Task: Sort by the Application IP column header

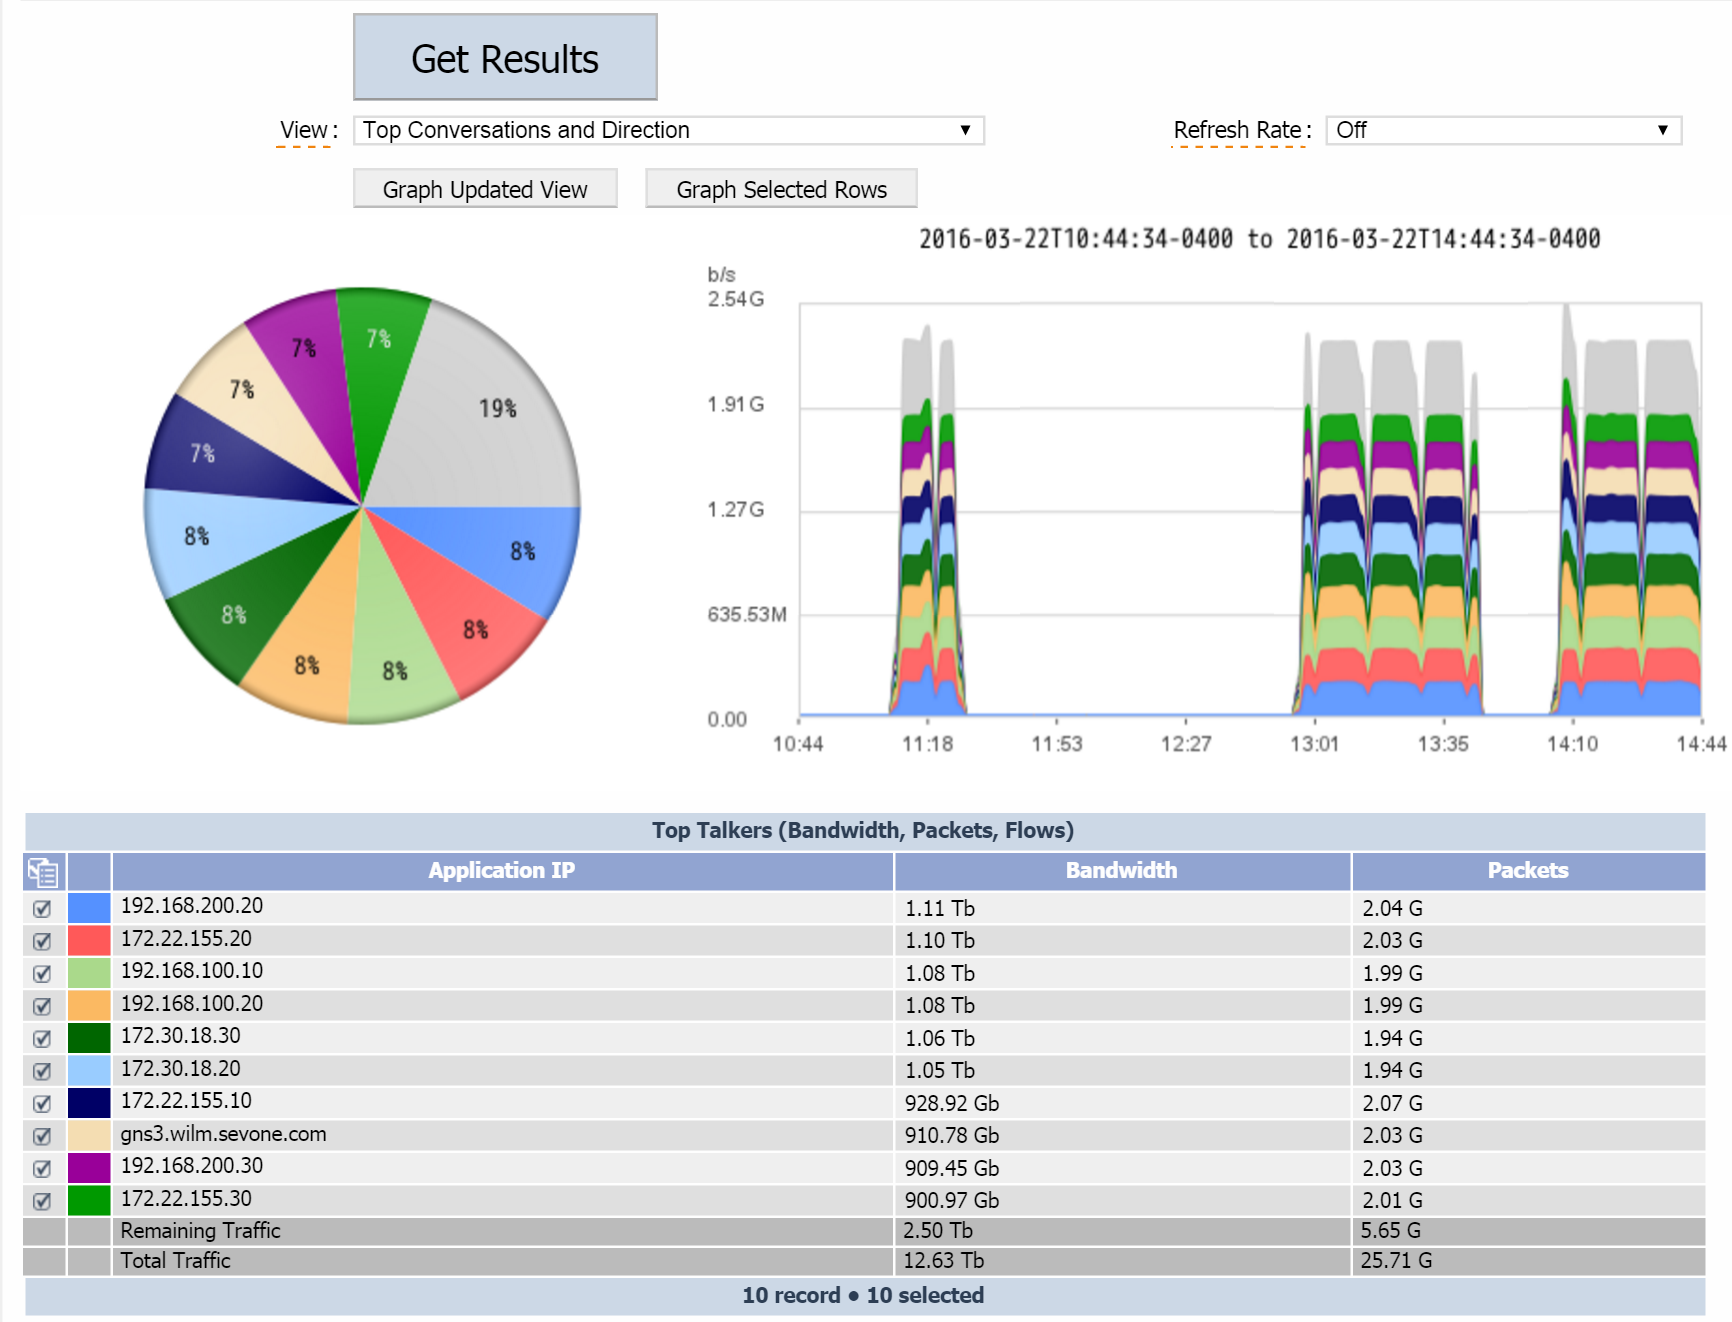Action: point(502,871)
